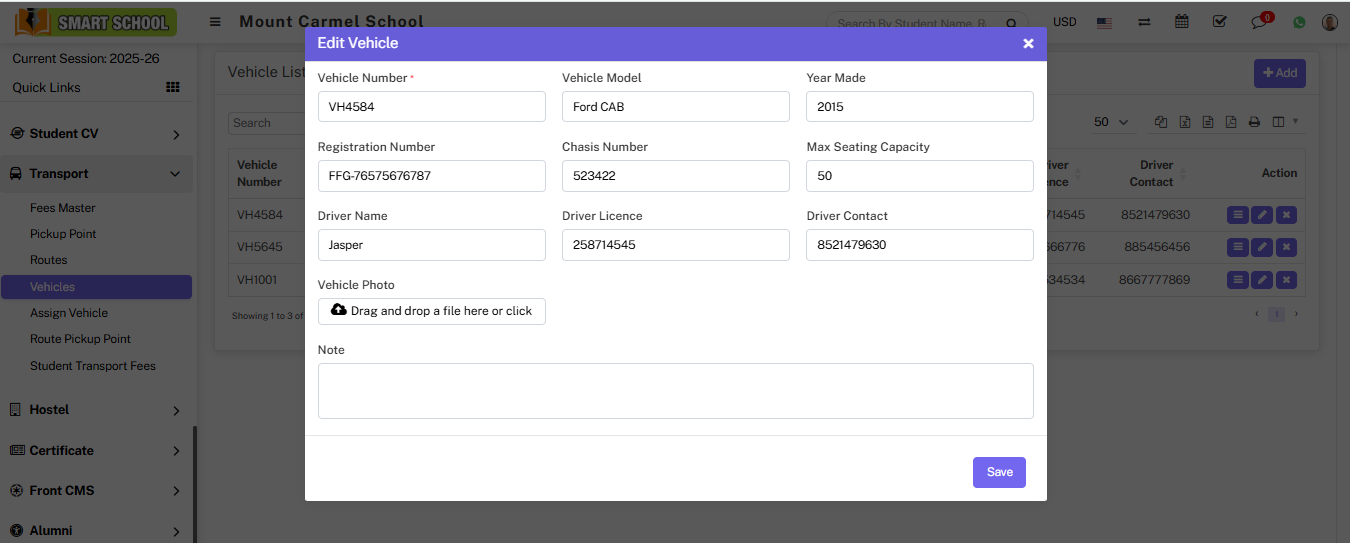Image resolution: width=1350 pixels, height=543 pixels.
Task: Click the switch session arrows icon
Action: pyautogui.click(x=1144, y=22)
